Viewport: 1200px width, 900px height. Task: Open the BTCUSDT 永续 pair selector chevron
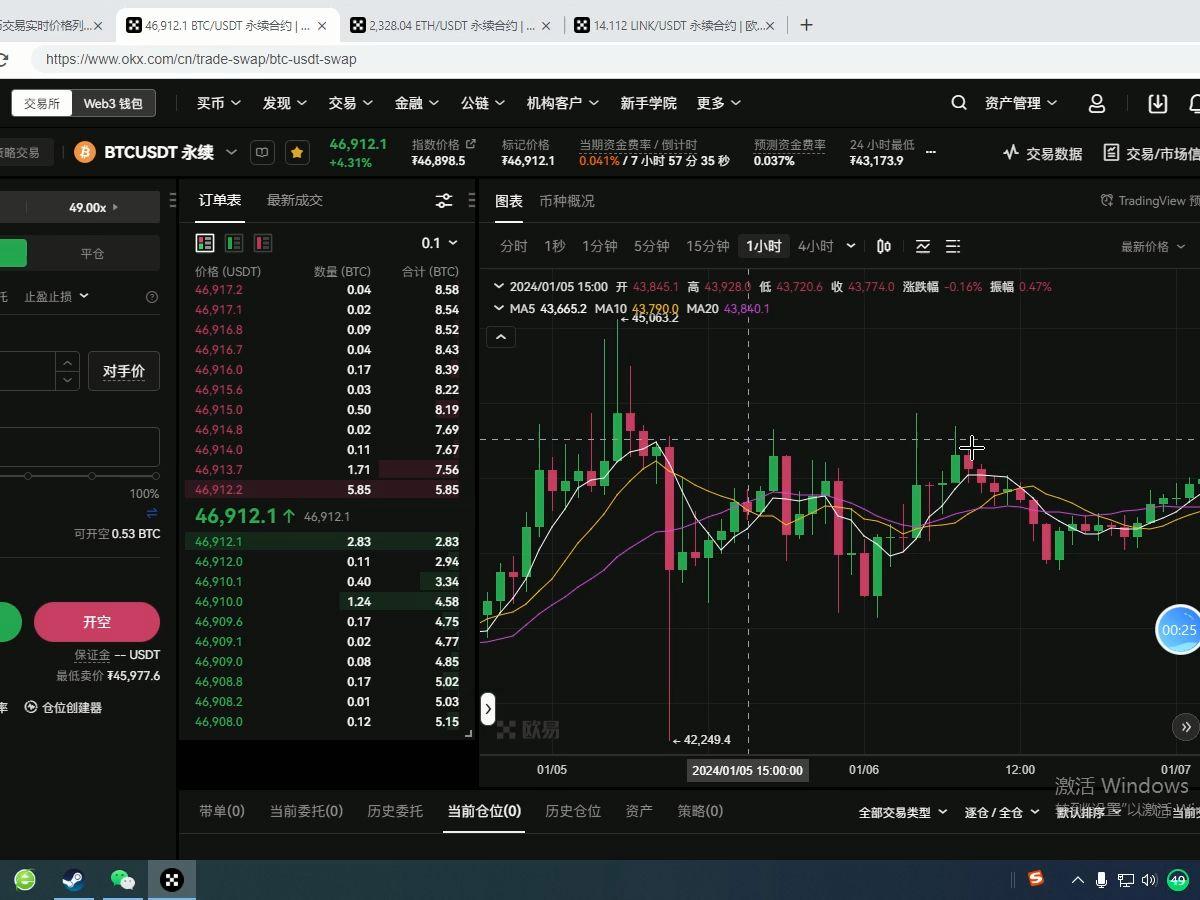[231, 152]
